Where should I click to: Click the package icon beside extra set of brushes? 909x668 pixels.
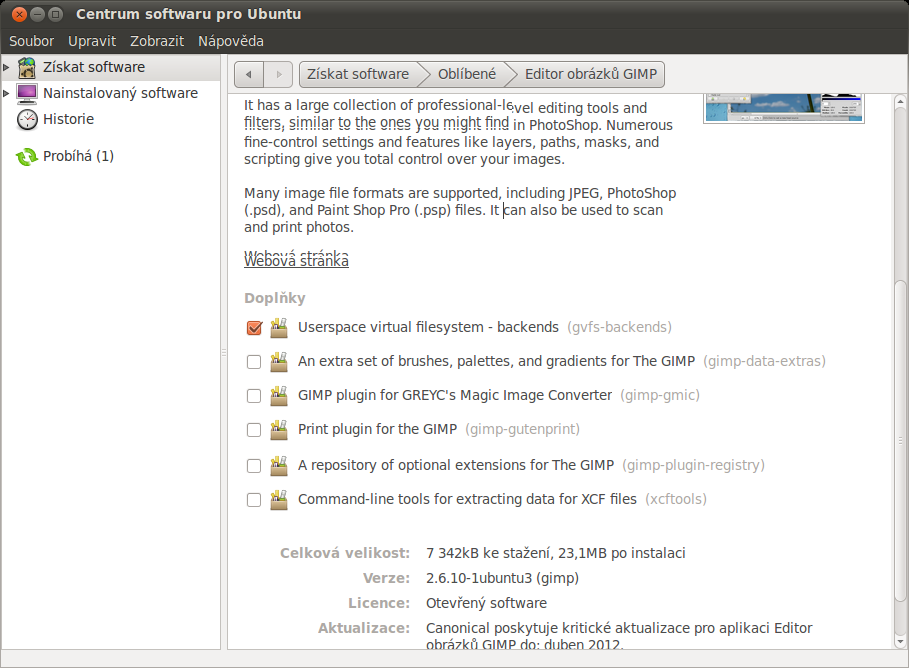click(279, 362)
